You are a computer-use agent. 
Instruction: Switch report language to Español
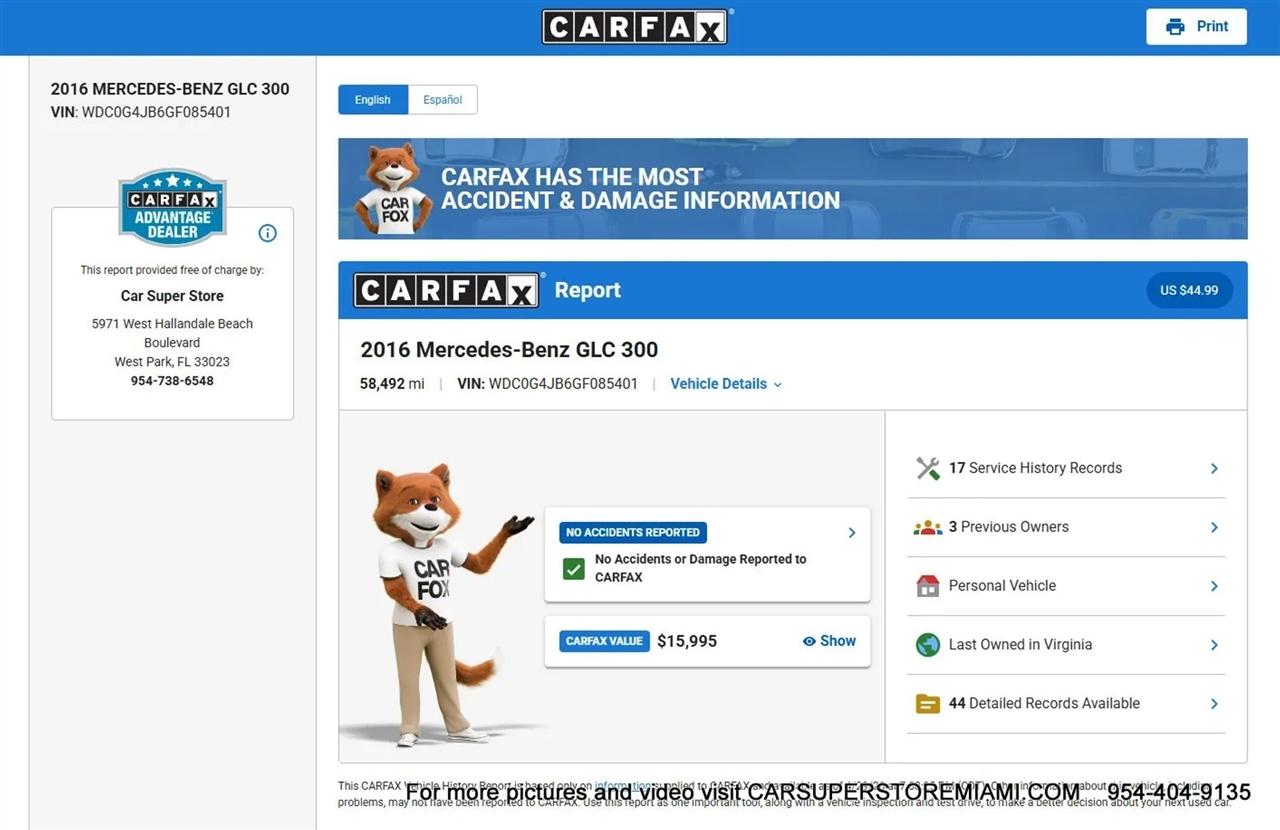[x=442, y=100]
